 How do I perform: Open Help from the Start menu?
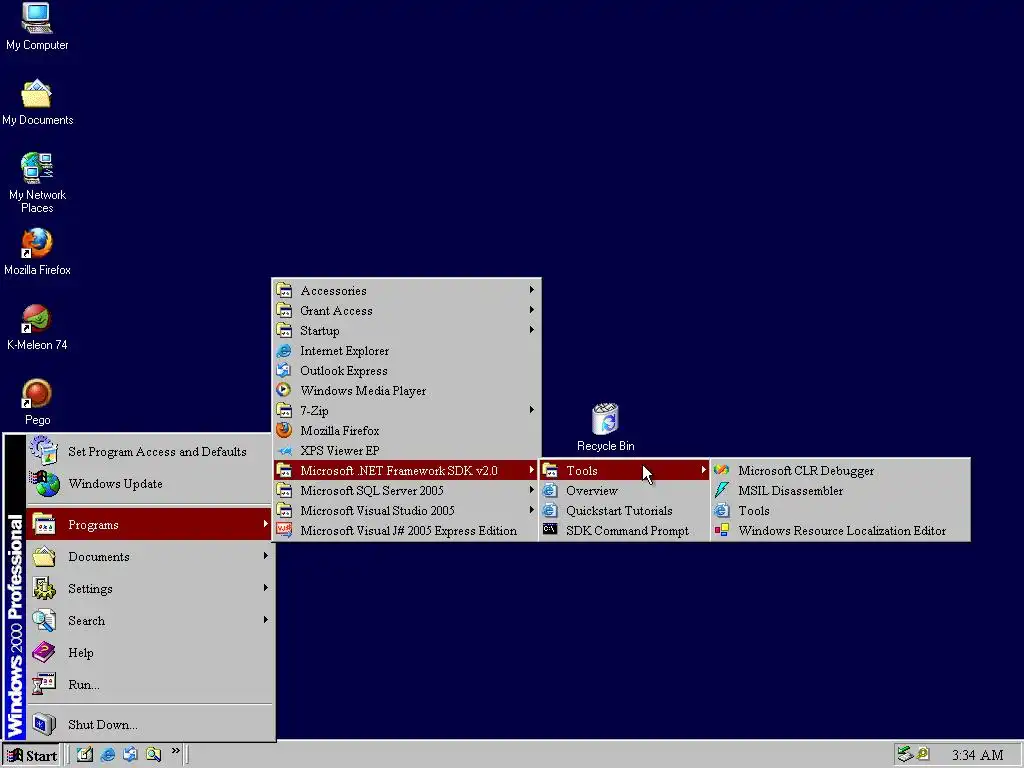tap(150, 652)
